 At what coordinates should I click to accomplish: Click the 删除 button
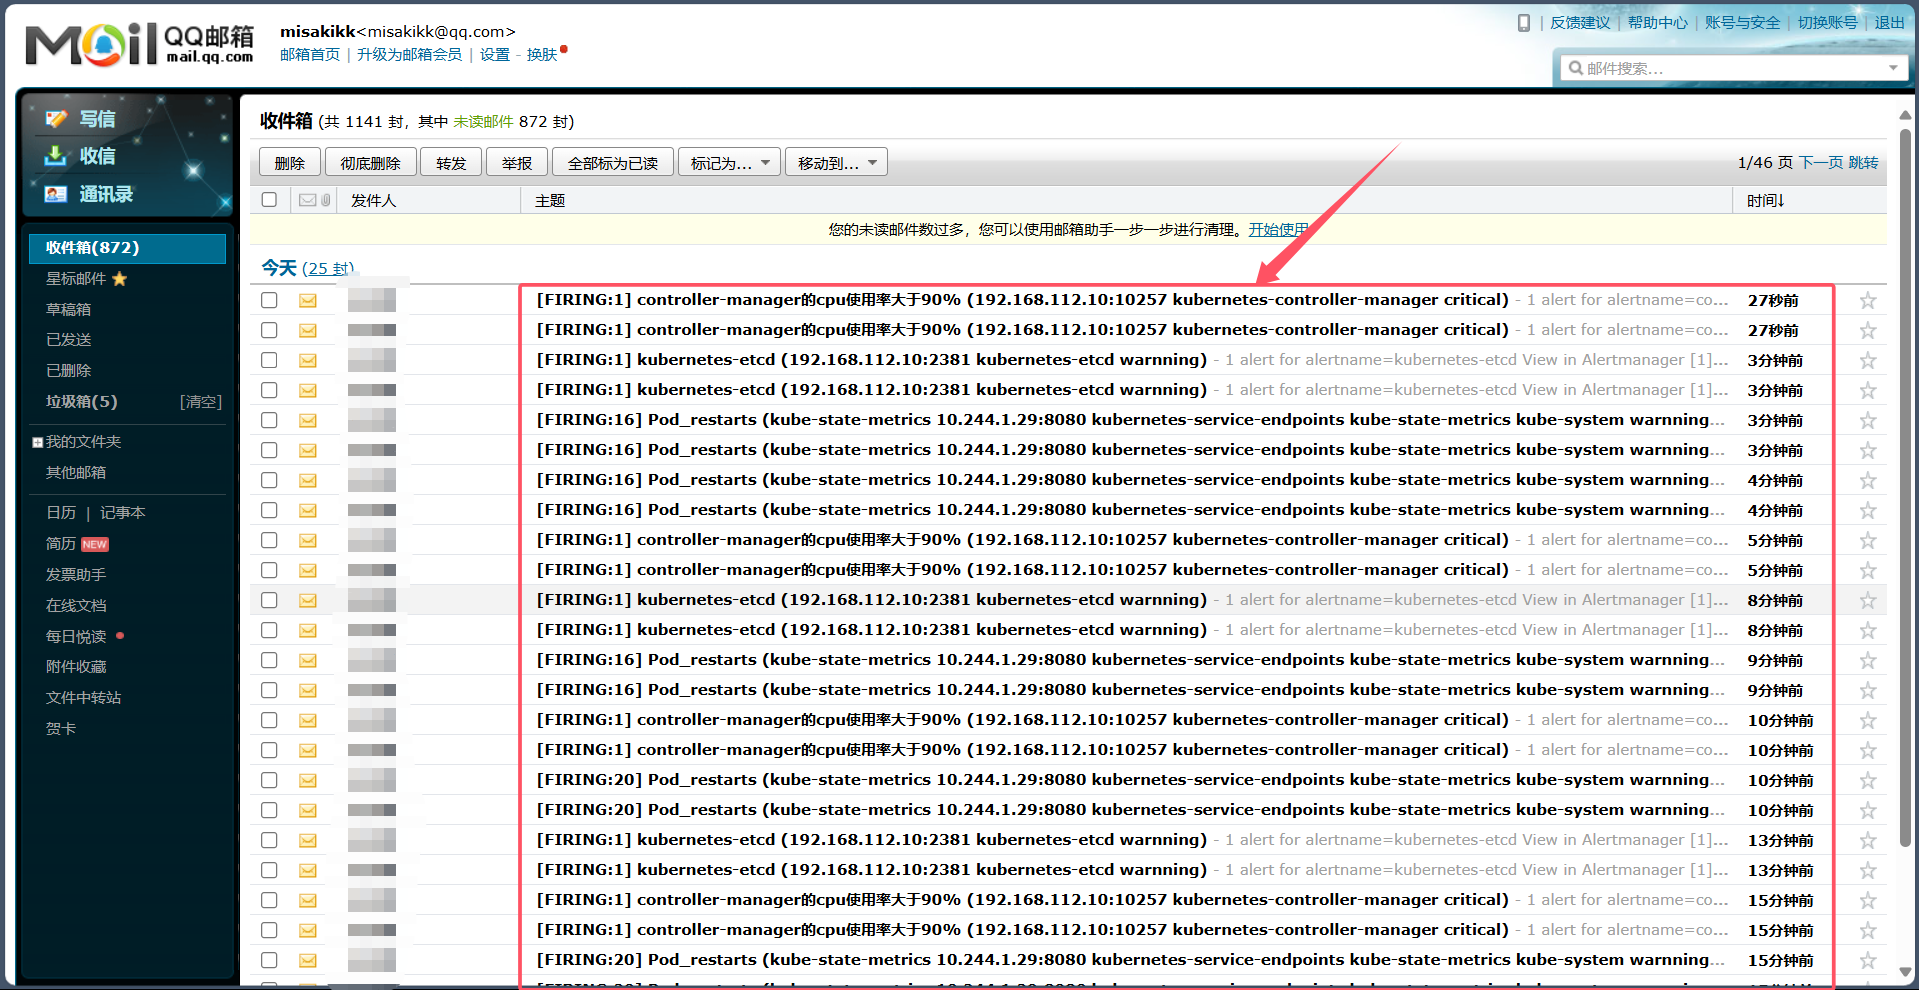tap(290, 163)
